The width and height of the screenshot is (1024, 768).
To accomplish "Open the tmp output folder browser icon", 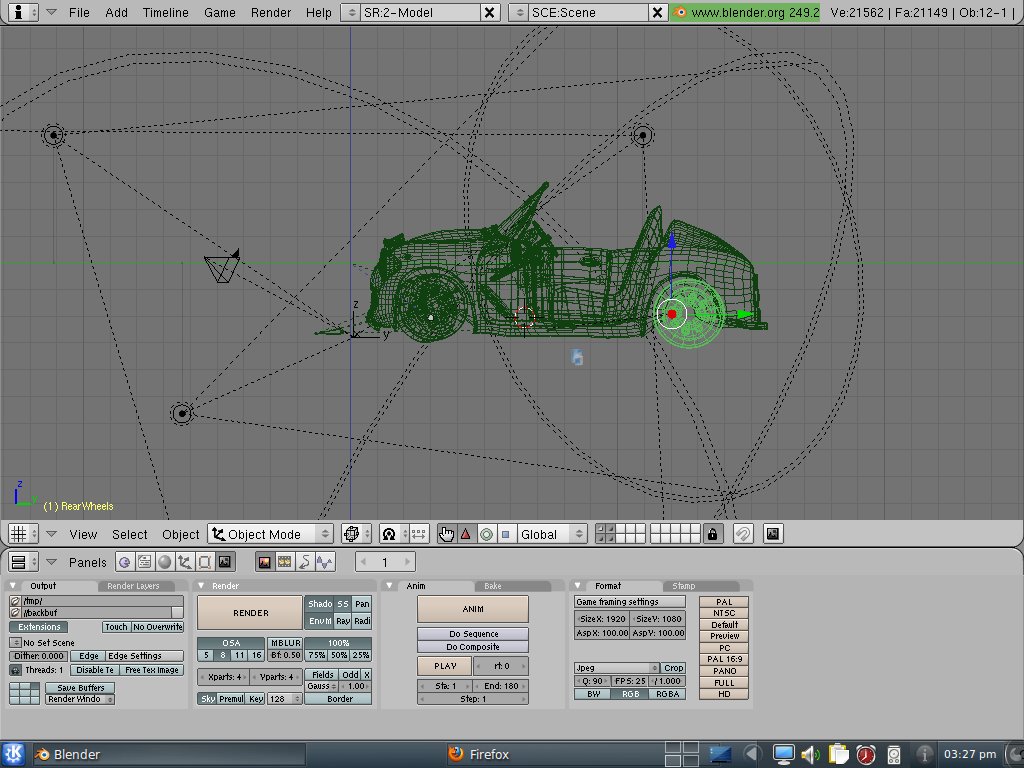I will pyautogui.click(x=15, y=601).
